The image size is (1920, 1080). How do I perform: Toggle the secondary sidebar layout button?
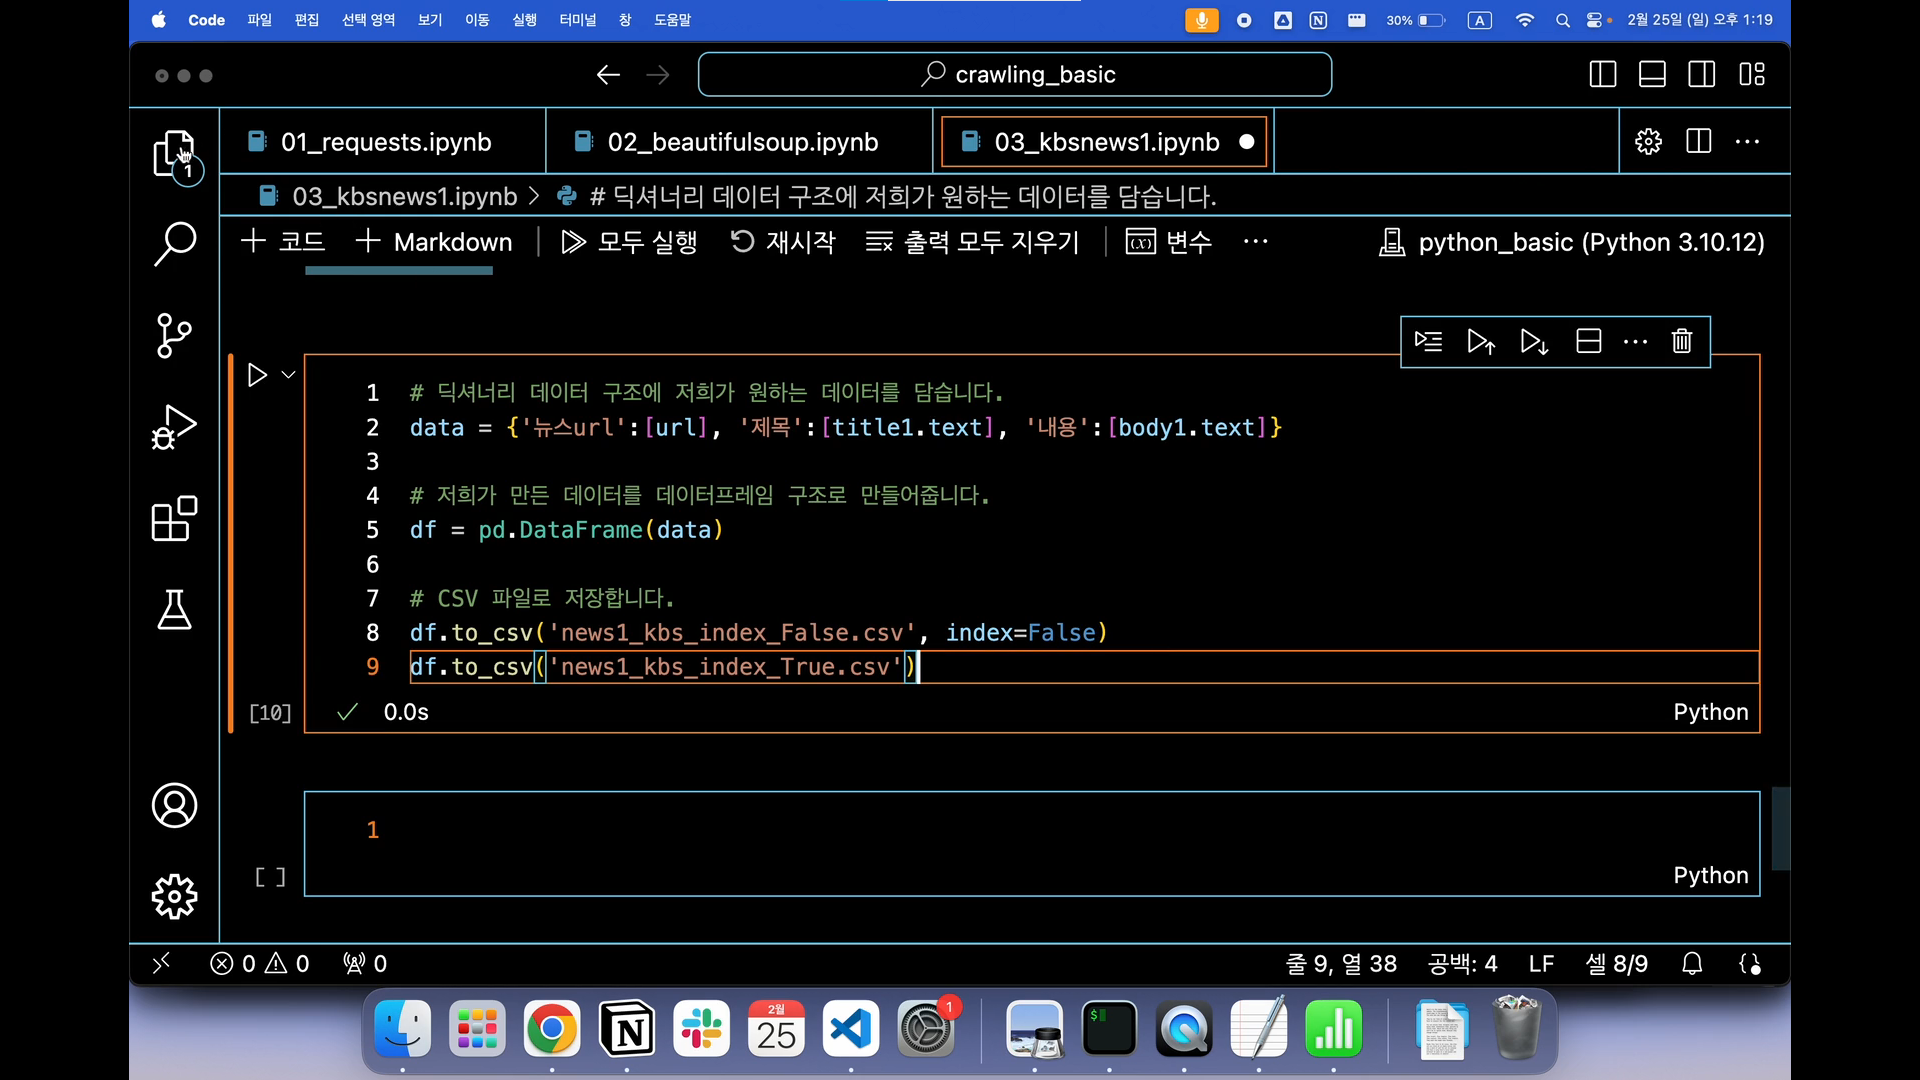tap(1701, 75)
